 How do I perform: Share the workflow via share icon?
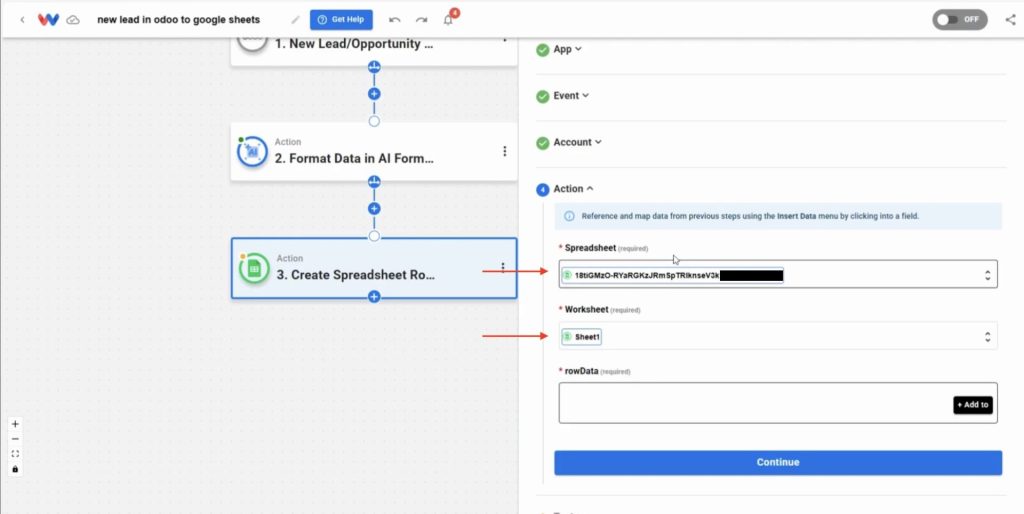coord(1010,20)
